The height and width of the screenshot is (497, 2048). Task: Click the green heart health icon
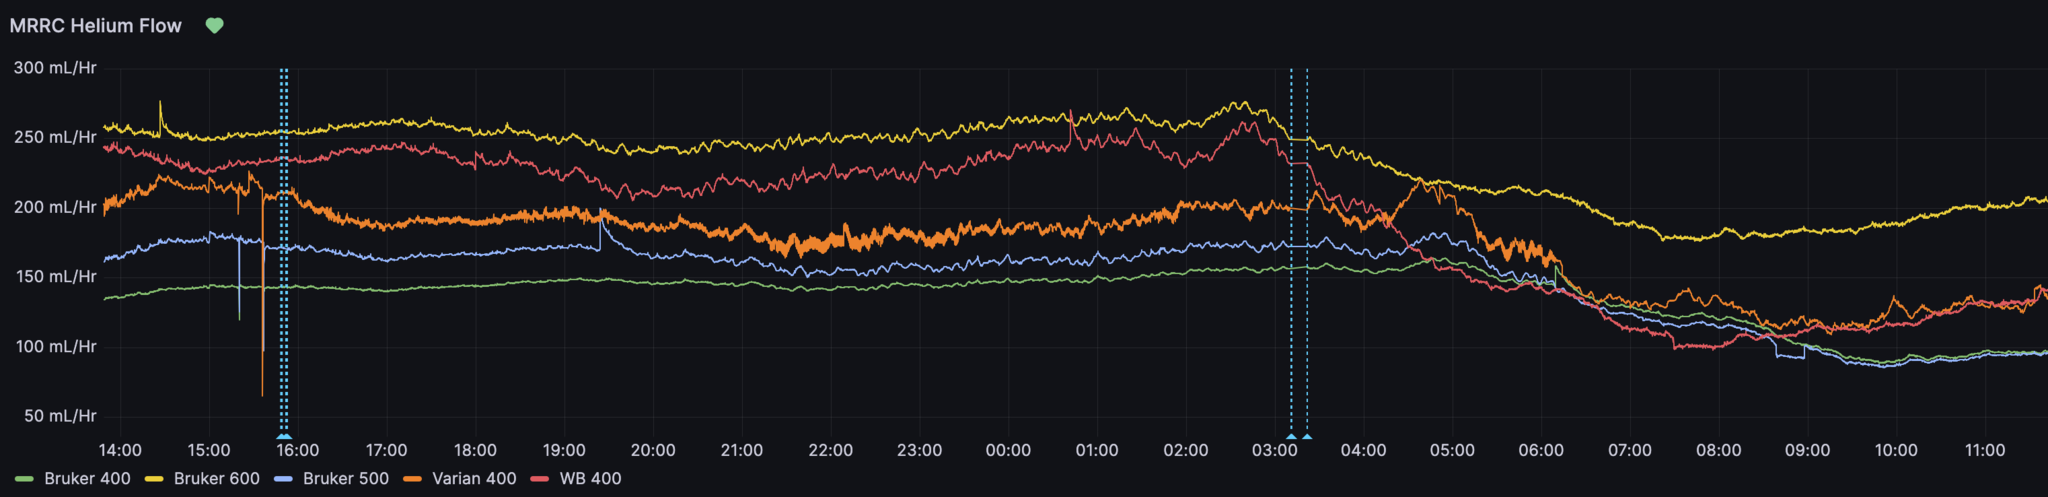pos(214,26)
